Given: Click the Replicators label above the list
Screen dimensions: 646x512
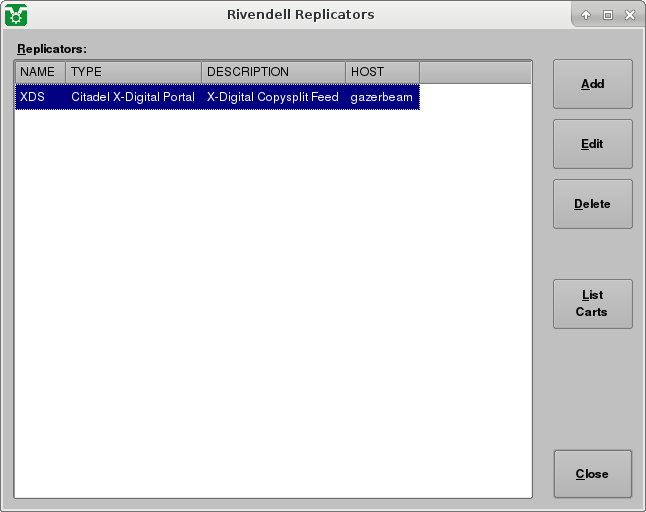Looking at the screenshot, I should click(x=52, y=48).
